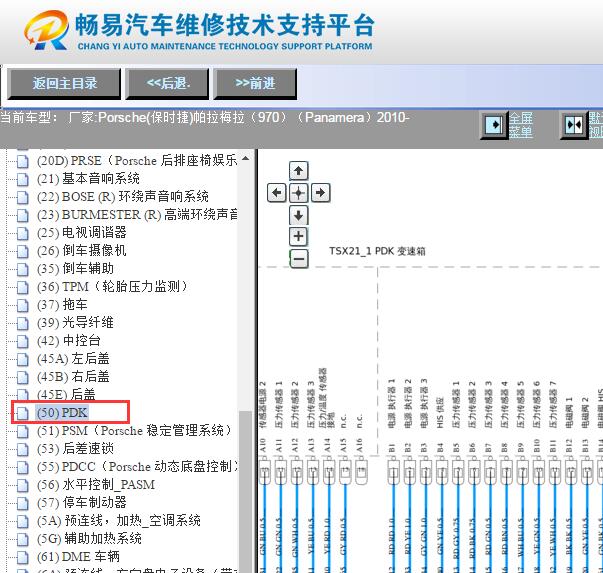The height and width of the screenshot is (573, 603).
Task: Click document icon beside (45A) 左后盖
Action: 23,360
